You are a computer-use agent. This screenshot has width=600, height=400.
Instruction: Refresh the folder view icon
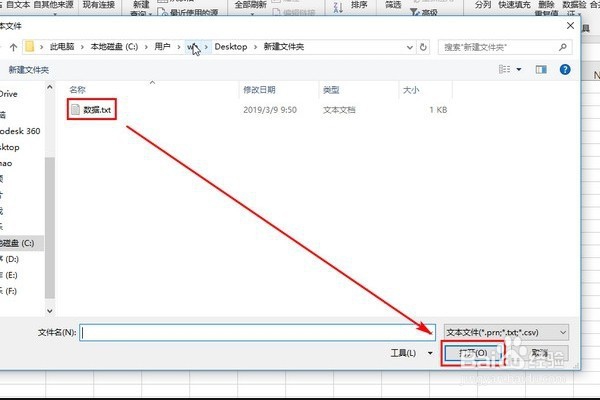coord(423,47)
